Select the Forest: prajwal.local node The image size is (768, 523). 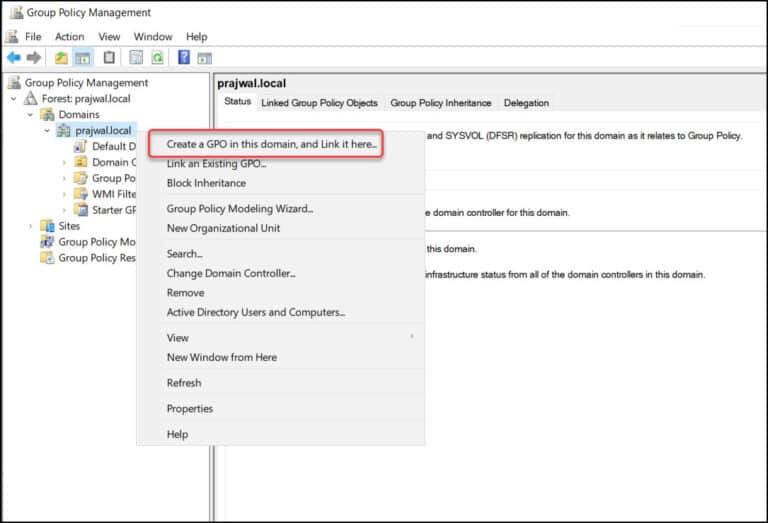pyautogui.click(x=86, y=99)
